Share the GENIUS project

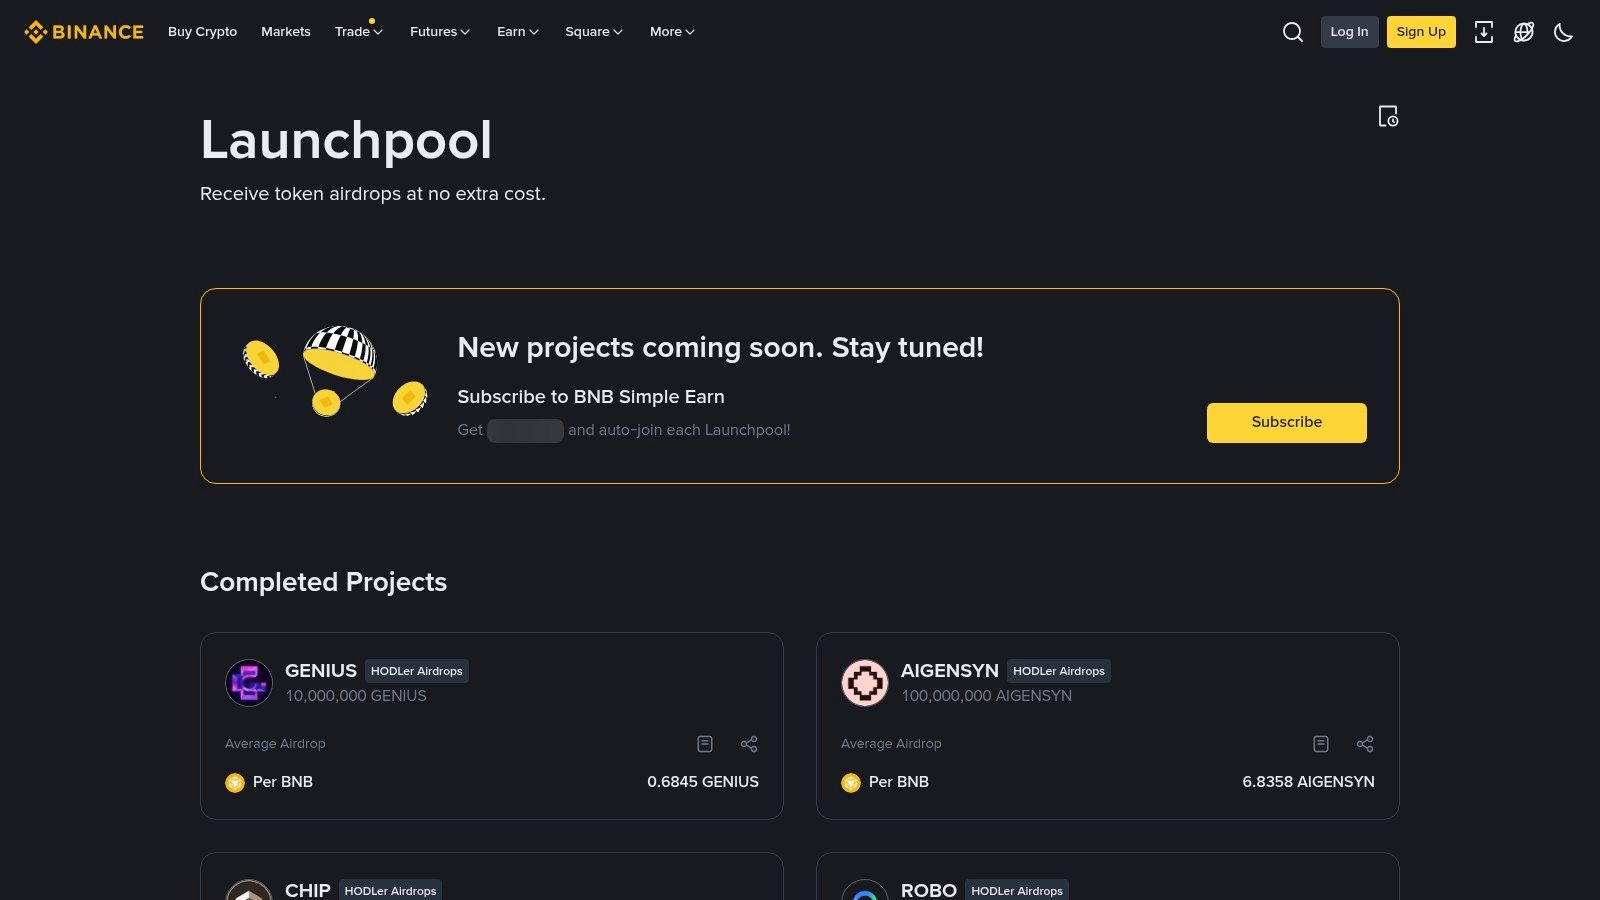click(x=749, y=744)
